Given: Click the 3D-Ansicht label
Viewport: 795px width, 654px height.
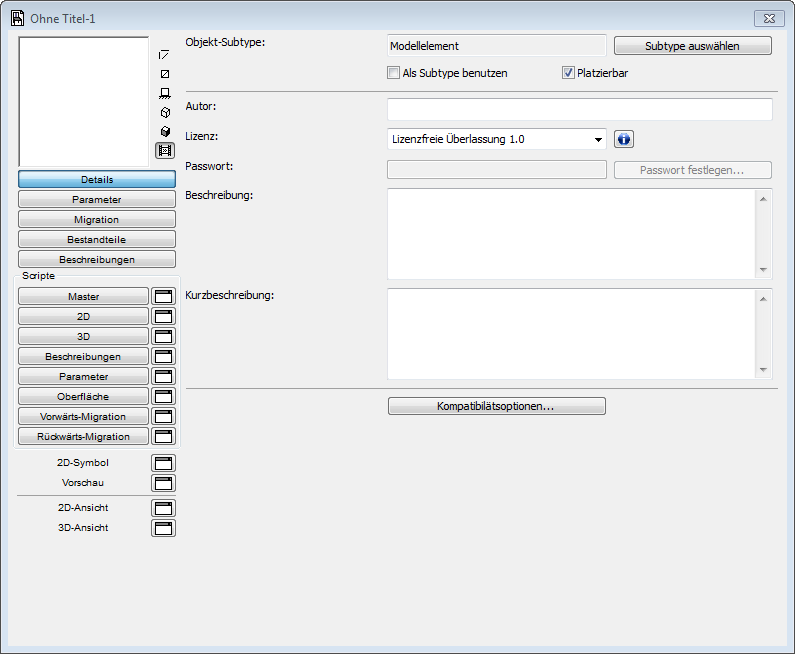Looking at the screenshot, I should (x=83, y=528).
